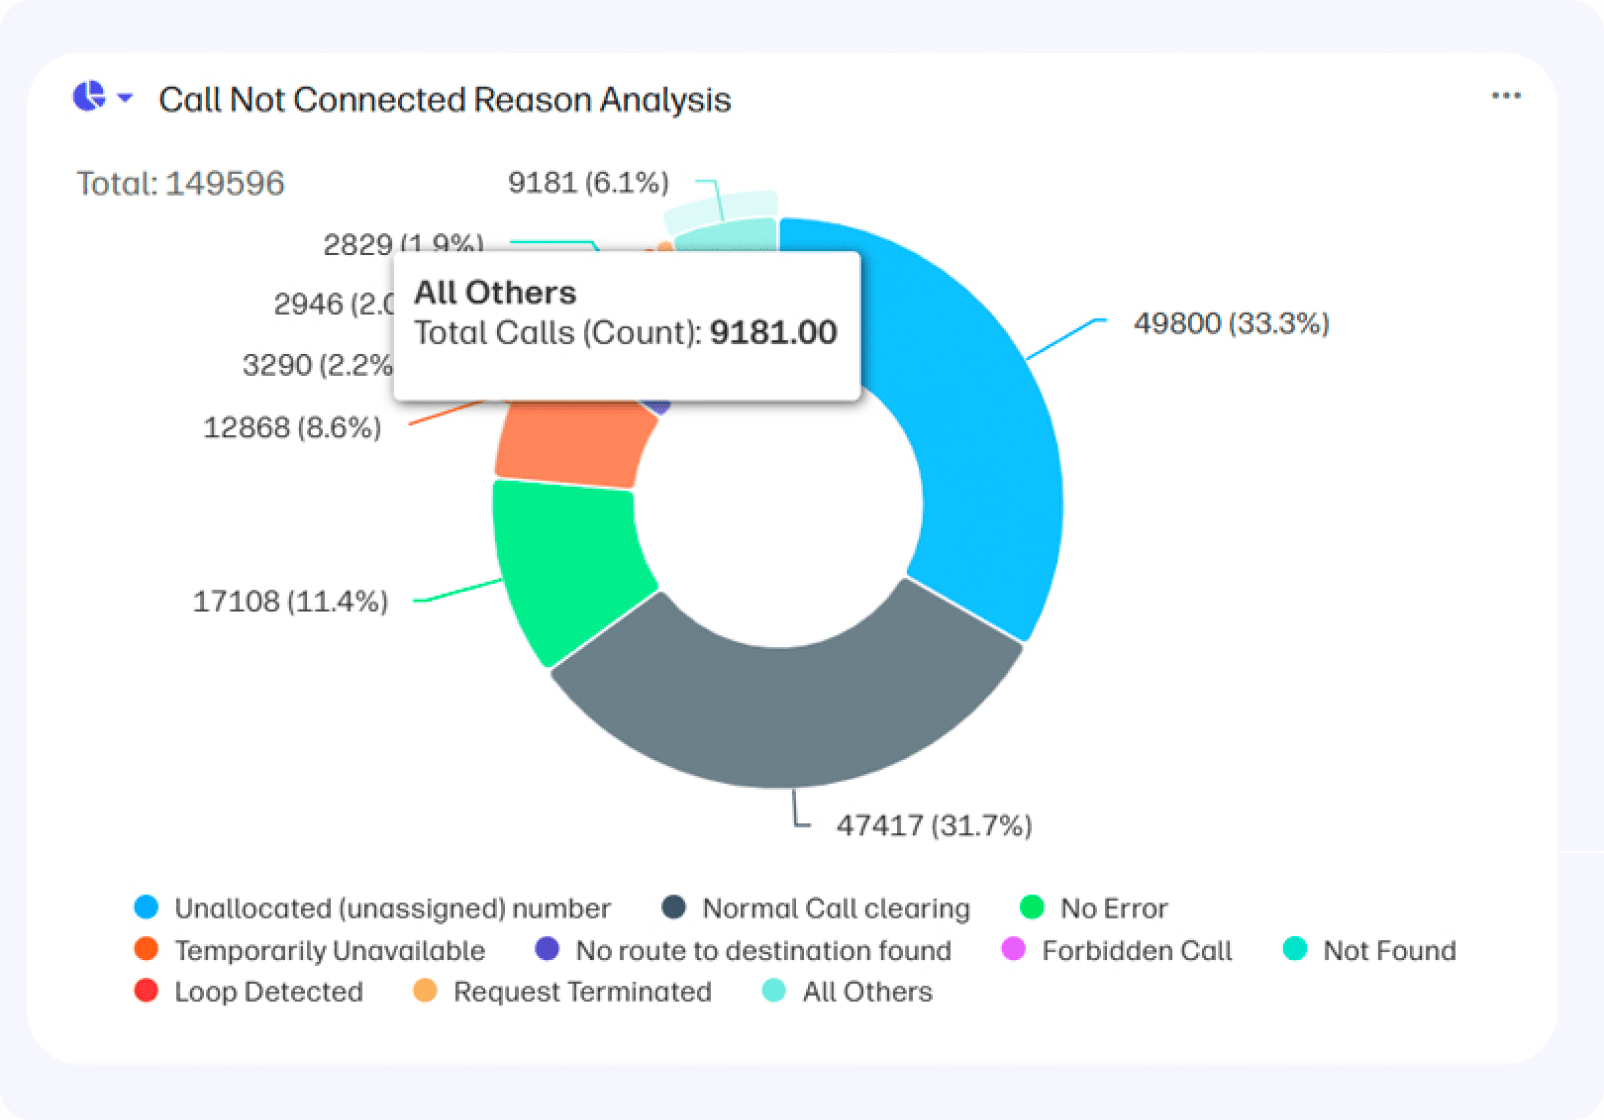1604x1120 pixels.
Task: Select the blue Unallocated number legend dot
Action: tap(146, 908)
